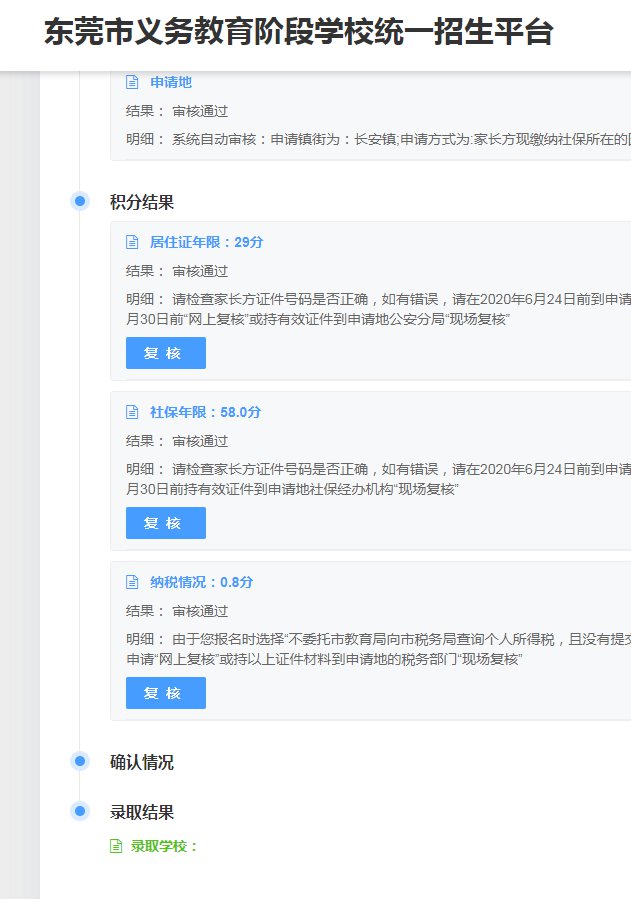
Task: Click the green 录取学校 label
Action: pyautogui.click(x=165, y=846)
